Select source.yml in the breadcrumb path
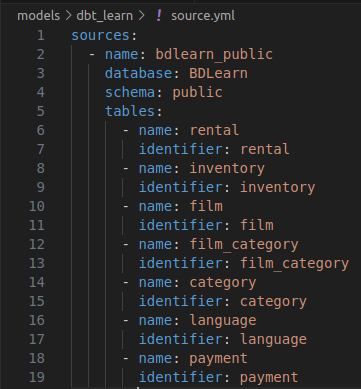The width and height of the screenshot is (361, 389). pyautogui.click(x=203, y=16)
